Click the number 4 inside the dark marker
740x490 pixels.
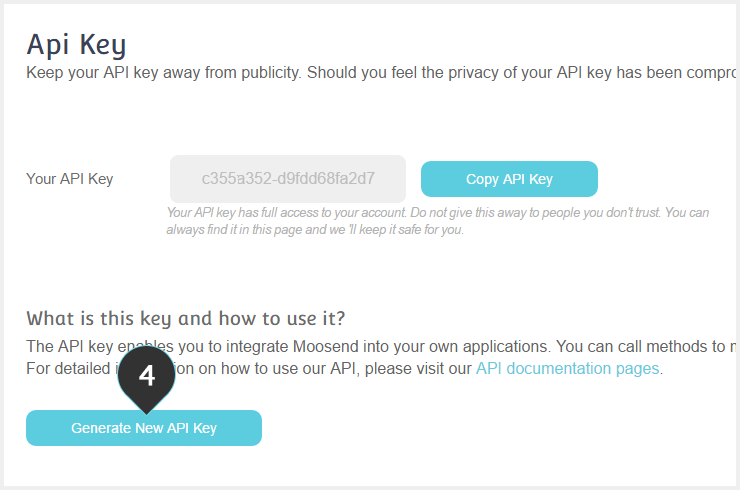coord(147,376)
